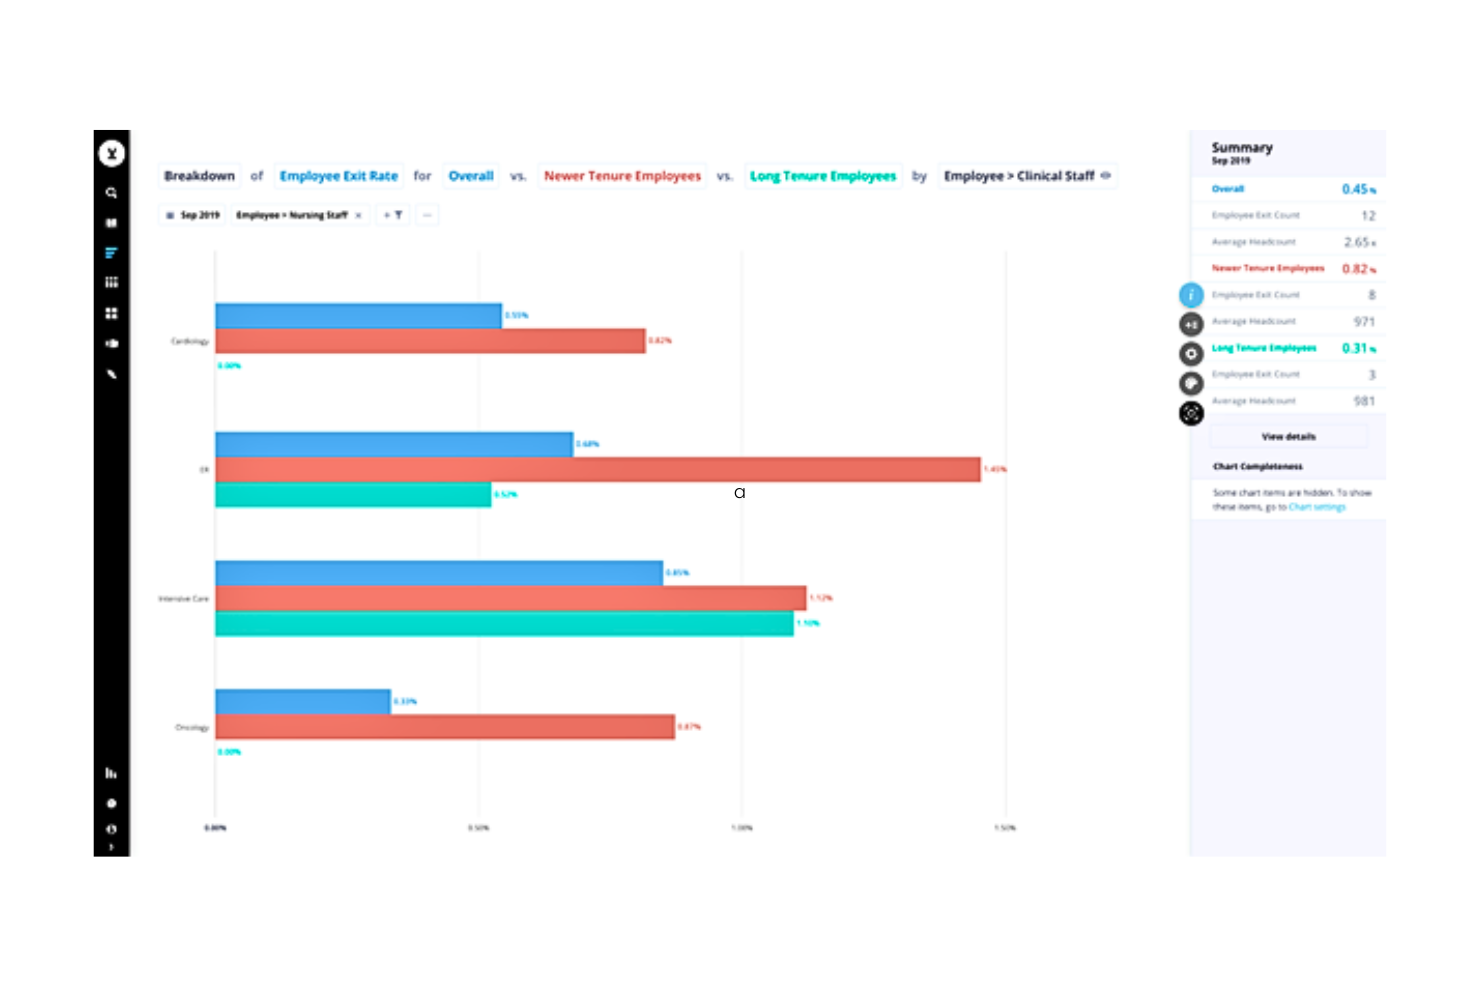Select the edit pencil icon in sidebar
Image resolution: width=1480 pixels, height=987 pixels.
pyautogui.click(x=111, y=373)
